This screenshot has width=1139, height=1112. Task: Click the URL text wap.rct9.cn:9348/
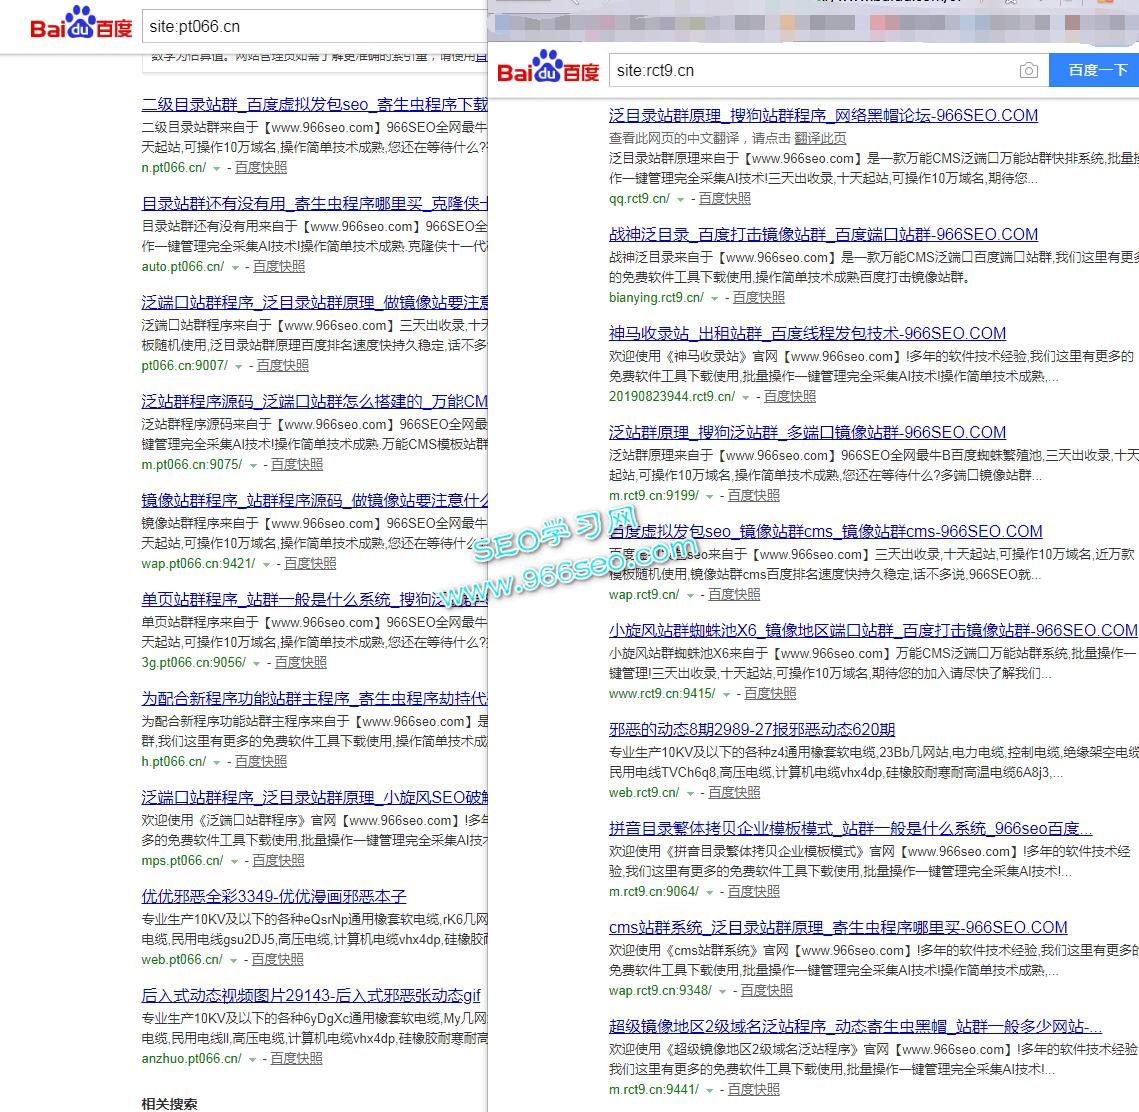(660, 991)
